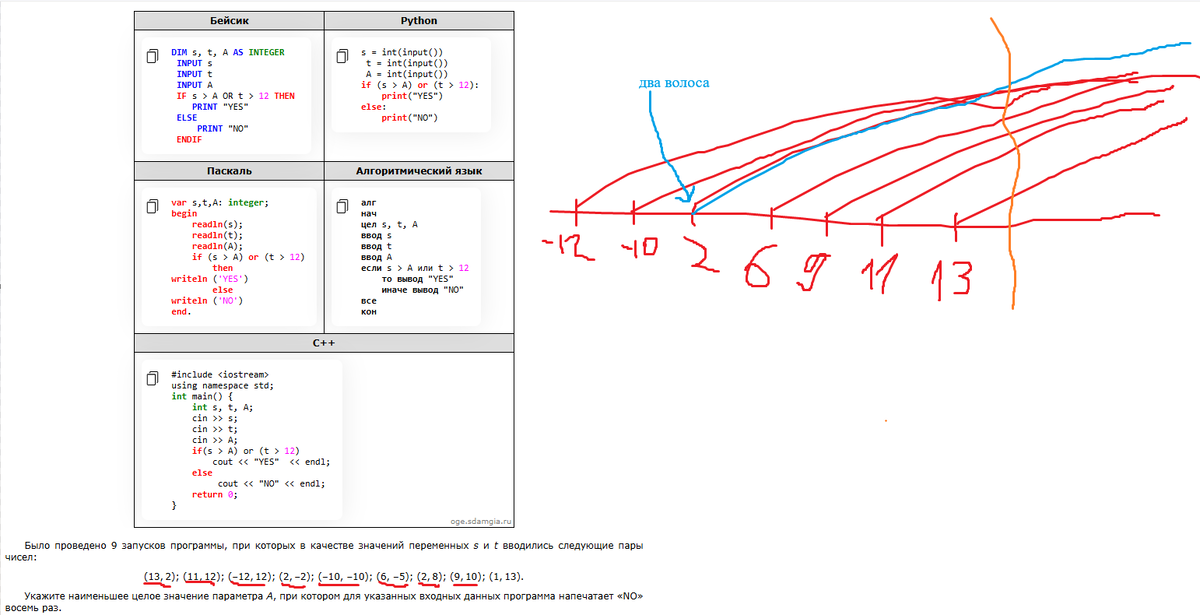
Task: Click the sentence starting Было проведено 9 запусков
Action: [x=323, y=553]
